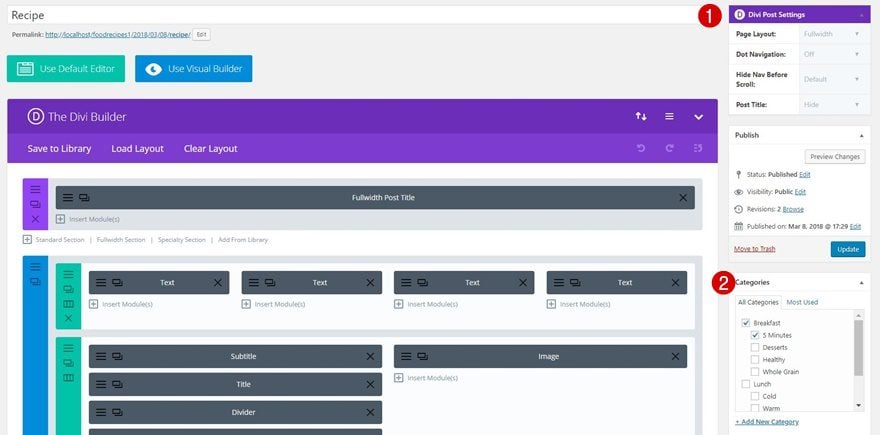Viewport: 880px width, 435px height.
Task: Launch Use Visual Builder
Action: pyautogui.click(x=194, y=68)
